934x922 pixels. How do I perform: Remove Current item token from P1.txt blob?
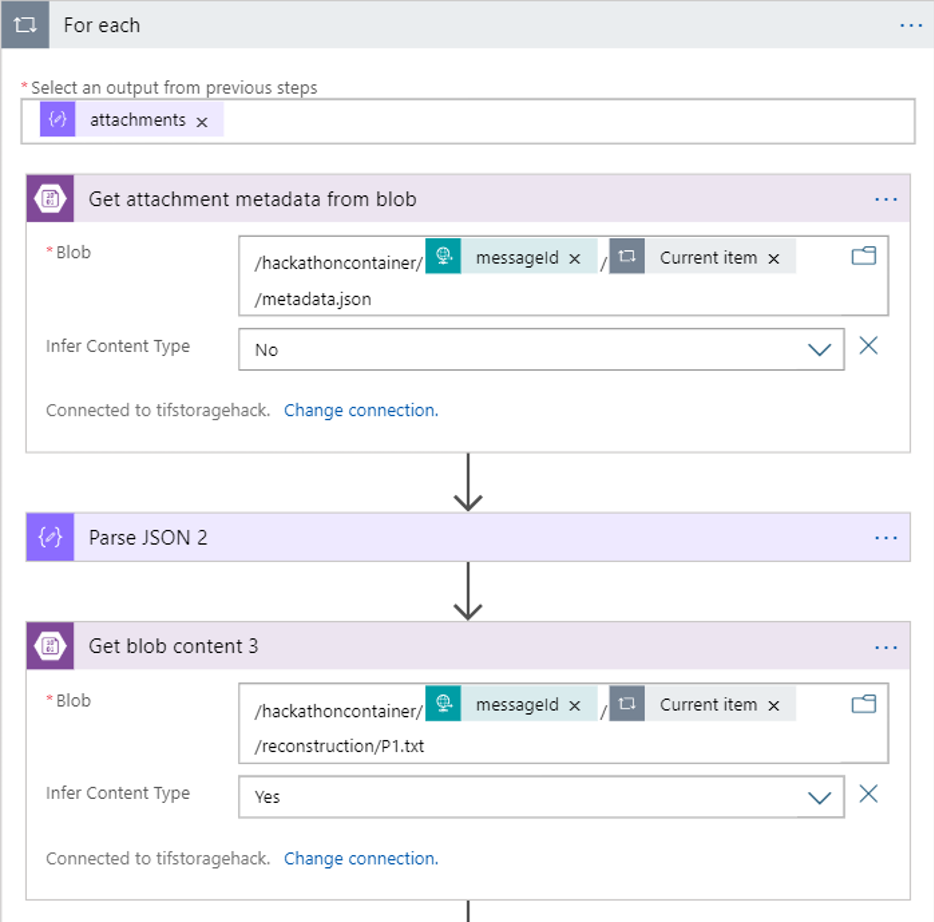click(773, 706)
